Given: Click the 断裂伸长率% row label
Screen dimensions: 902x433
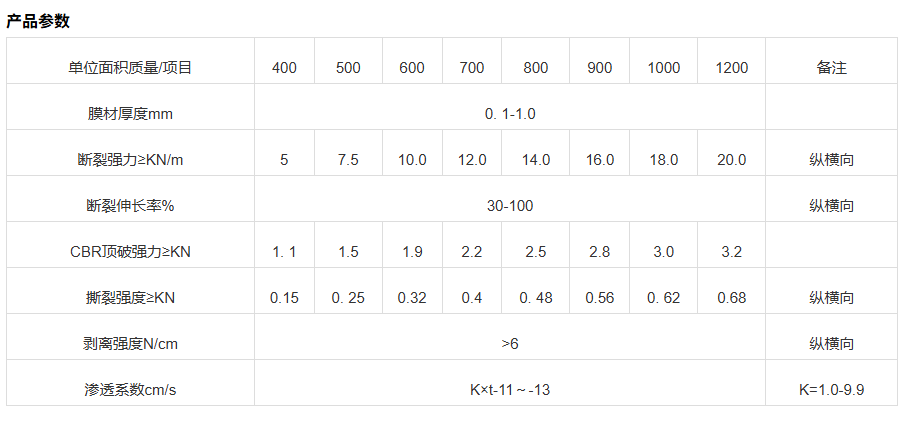Looking at the screenshot, I should (x=130, y=206).
